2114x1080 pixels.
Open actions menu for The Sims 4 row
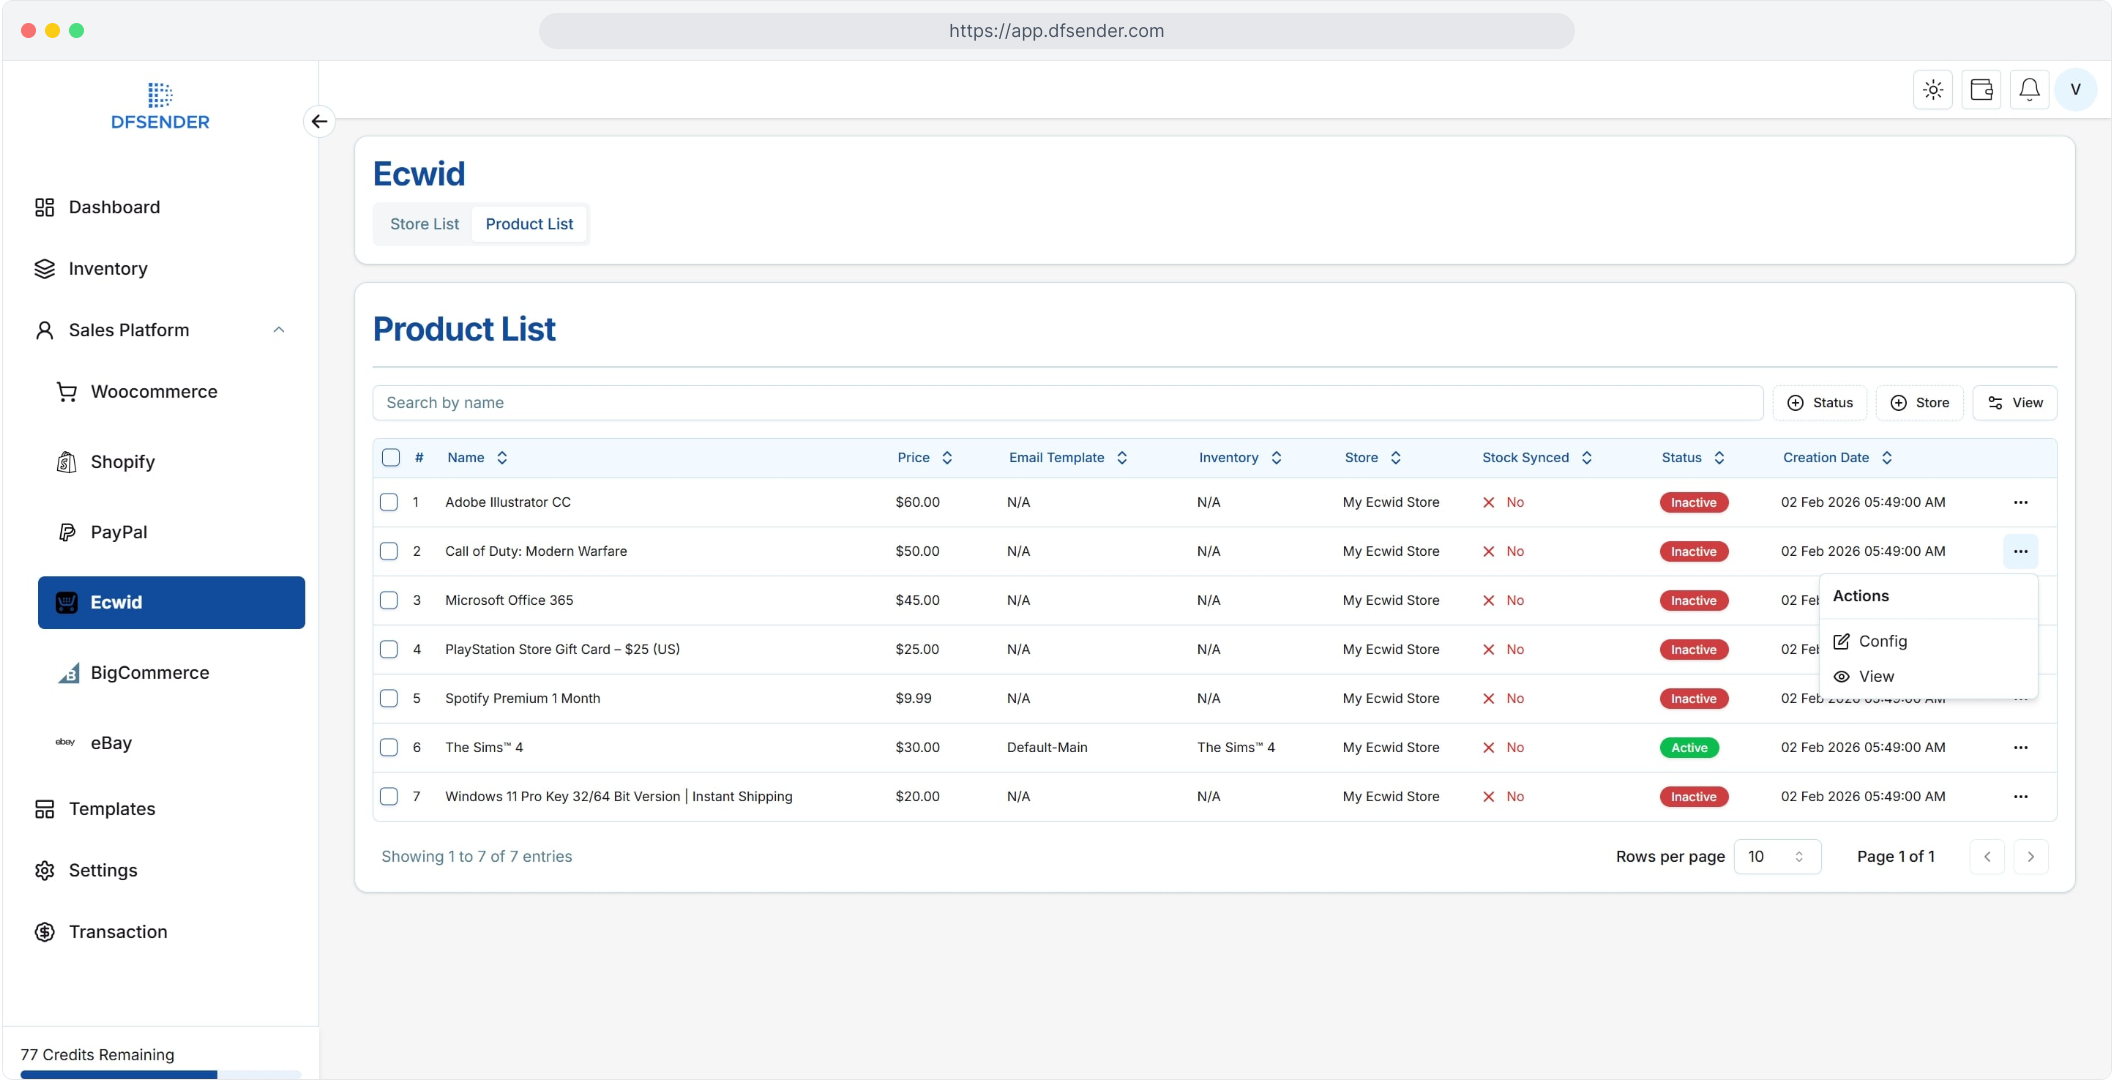coord(2020,748)
